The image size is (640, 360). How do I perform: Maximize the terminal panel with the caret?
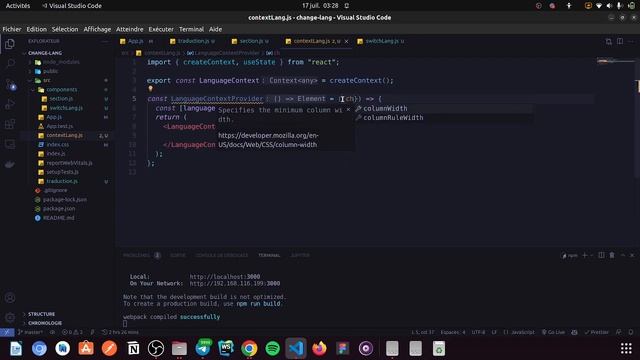(623, 255)
